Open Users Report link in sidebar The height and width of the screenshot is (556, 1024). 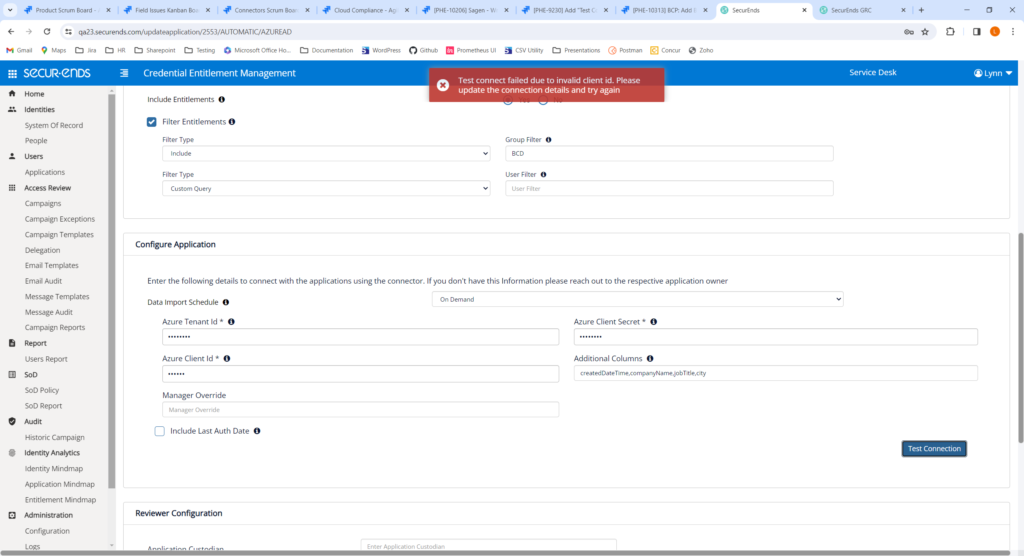point(46,359)
